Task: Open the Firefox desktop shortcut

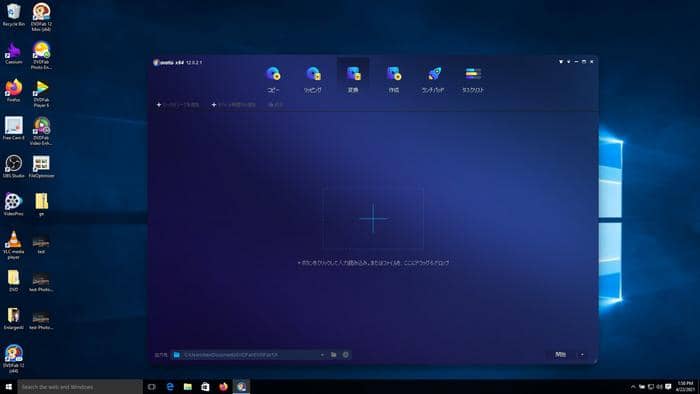Action: click(x=13, y=91)
